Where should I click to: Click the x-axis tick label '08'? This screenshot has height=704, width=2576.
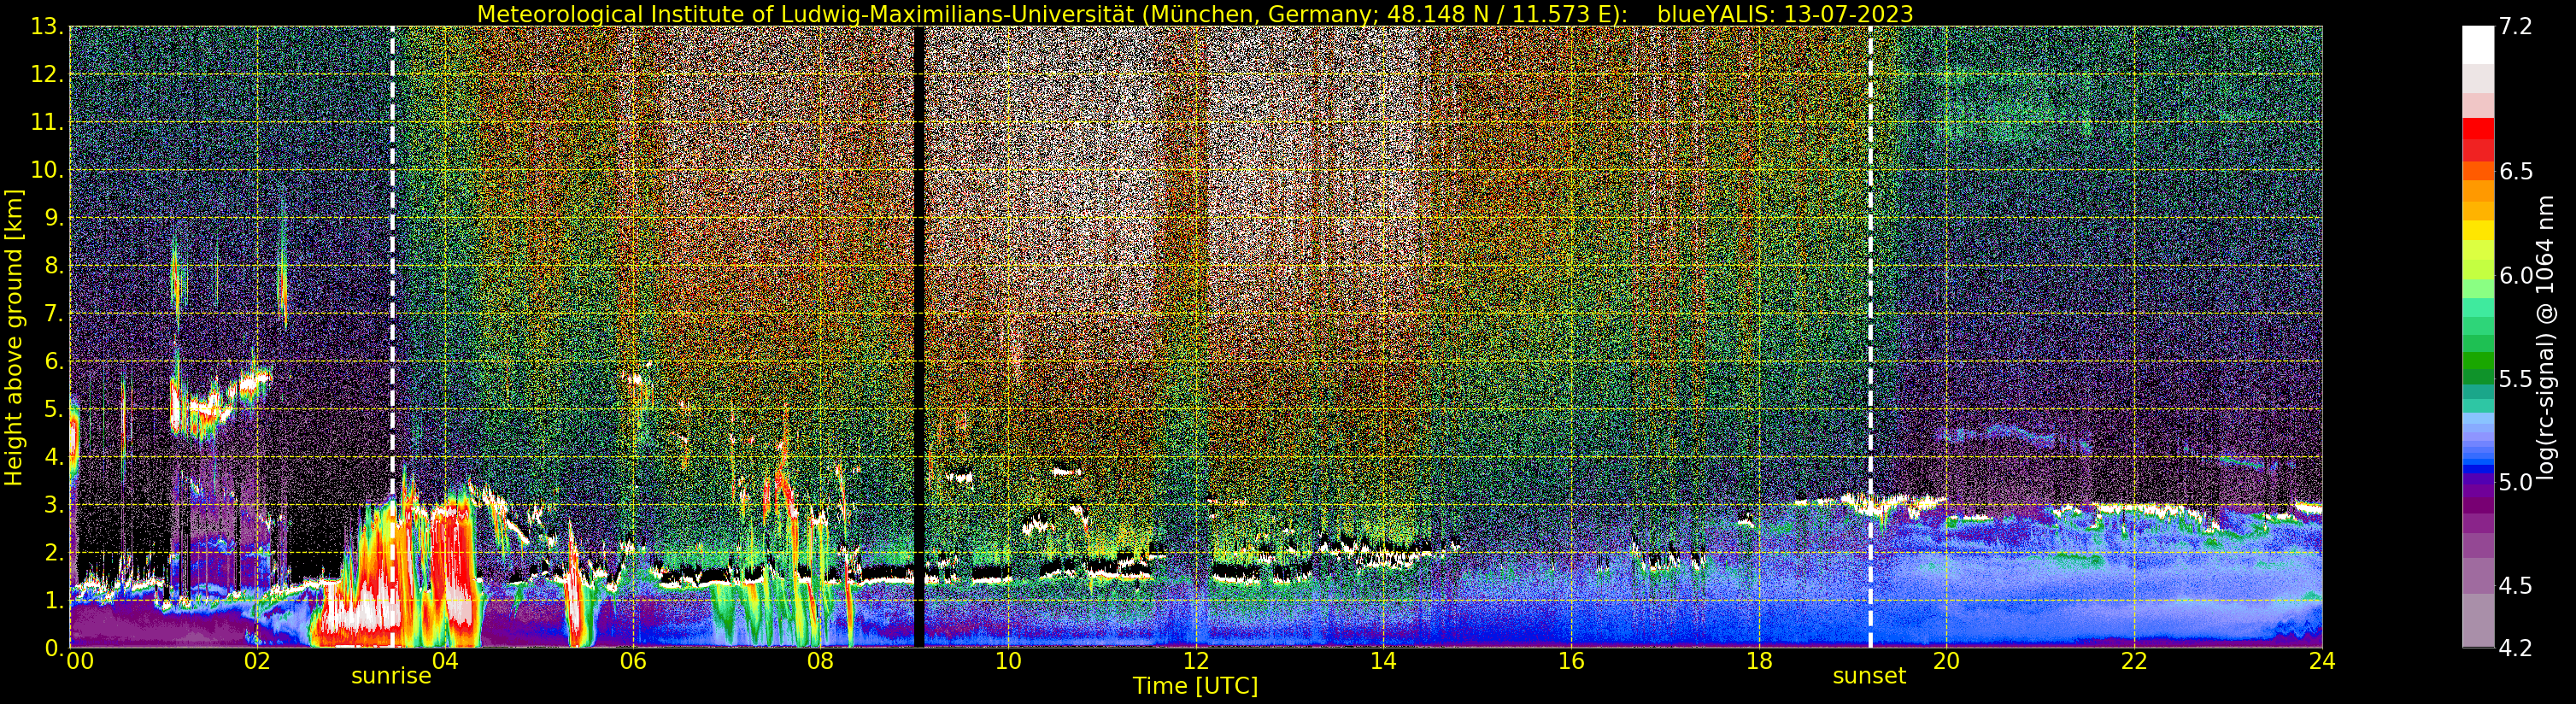[x=820, y=660]
